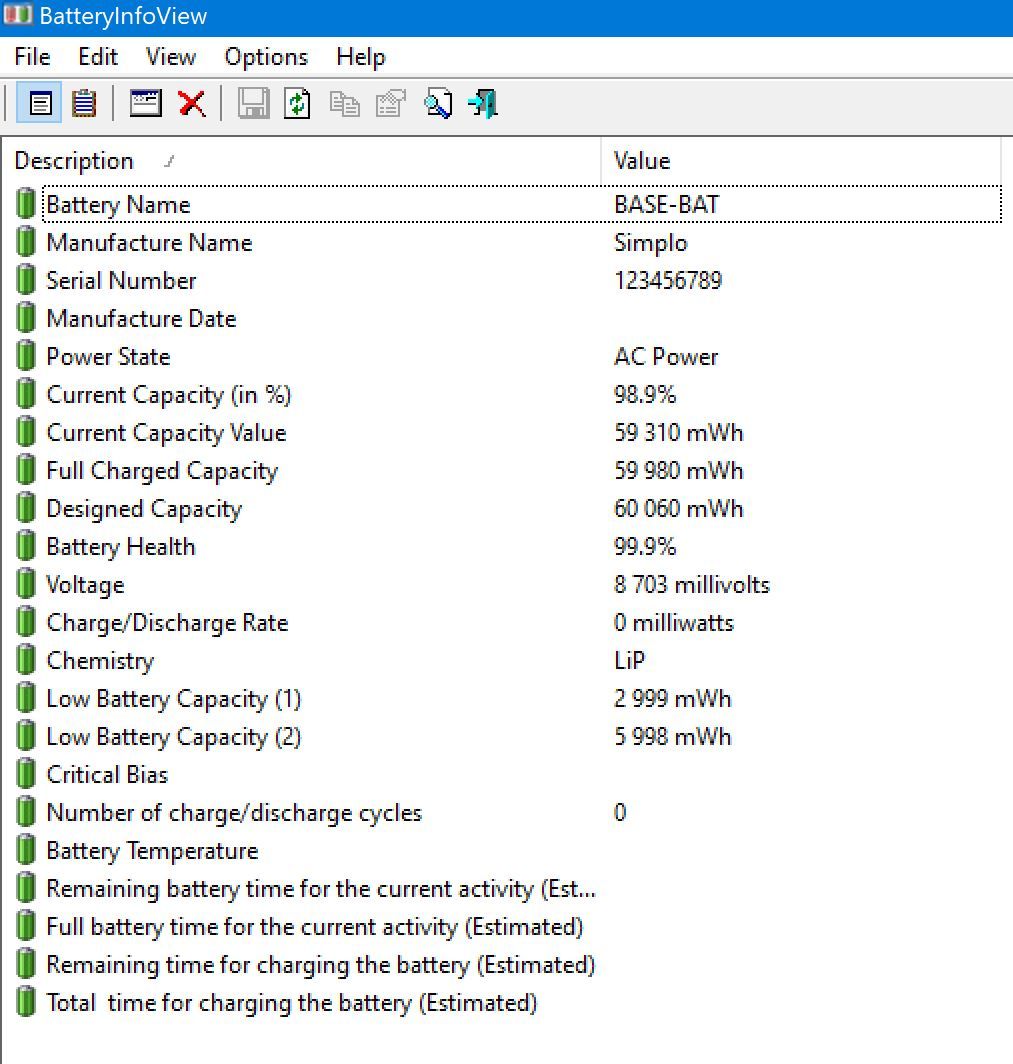Image resolution: width=1013 pixels, height=1064 pixels.
Task: Click the item properties toolbar icon
Action: click(391, 104)
